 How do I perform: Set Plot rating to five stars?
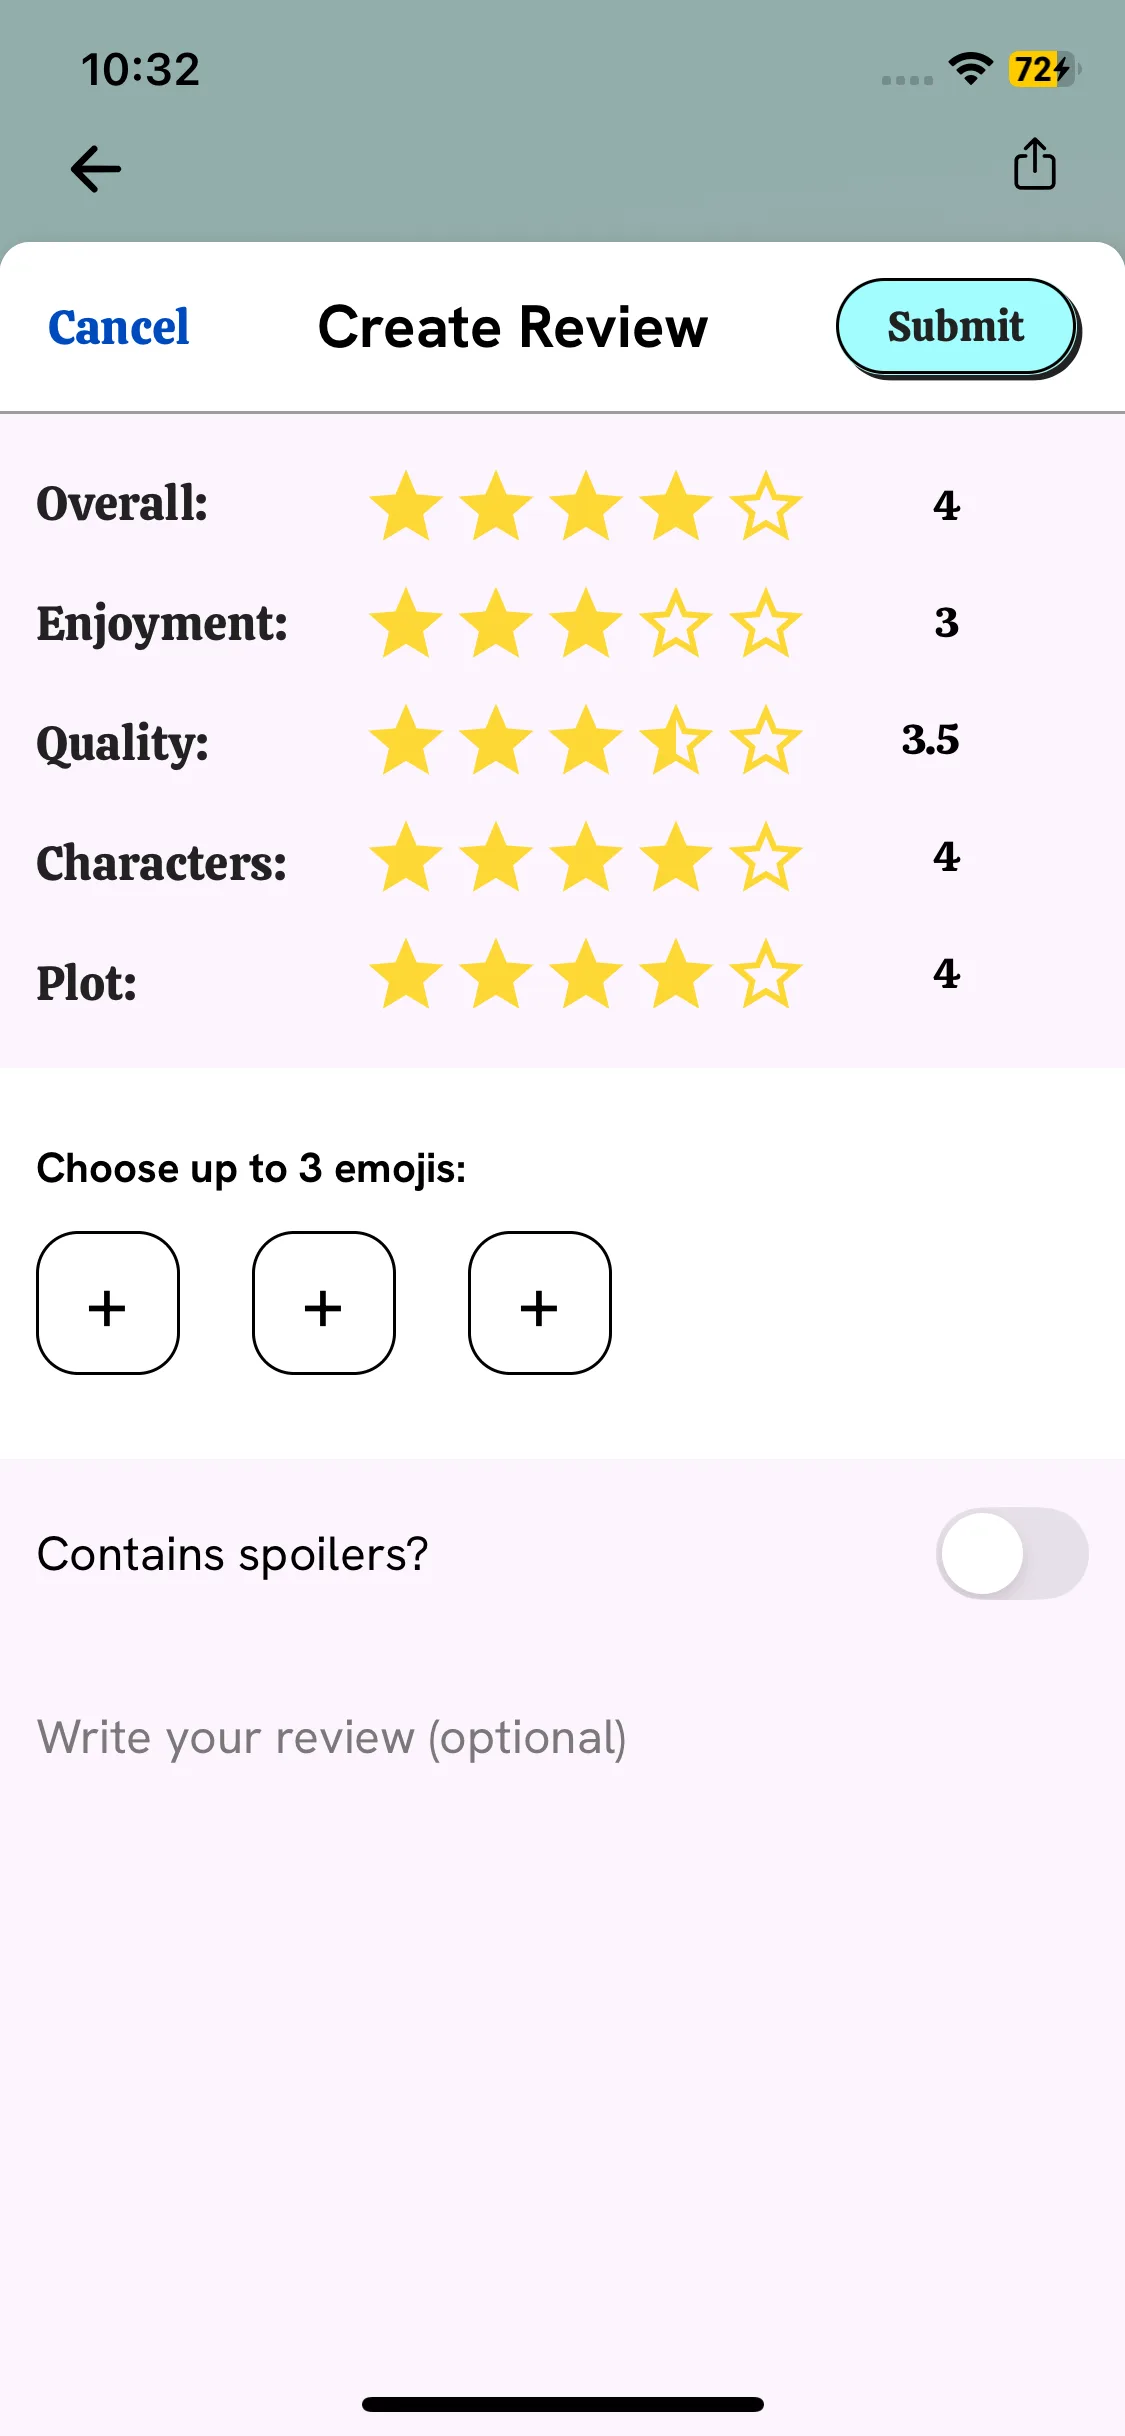766,975
